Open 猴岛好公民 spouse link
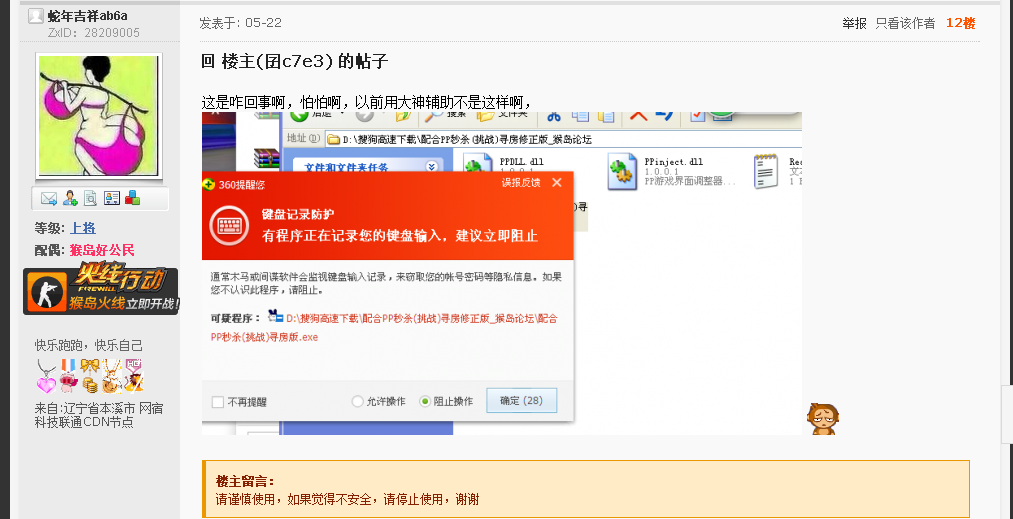Screen dimensions: 1013x519 (x=102, y=251)
